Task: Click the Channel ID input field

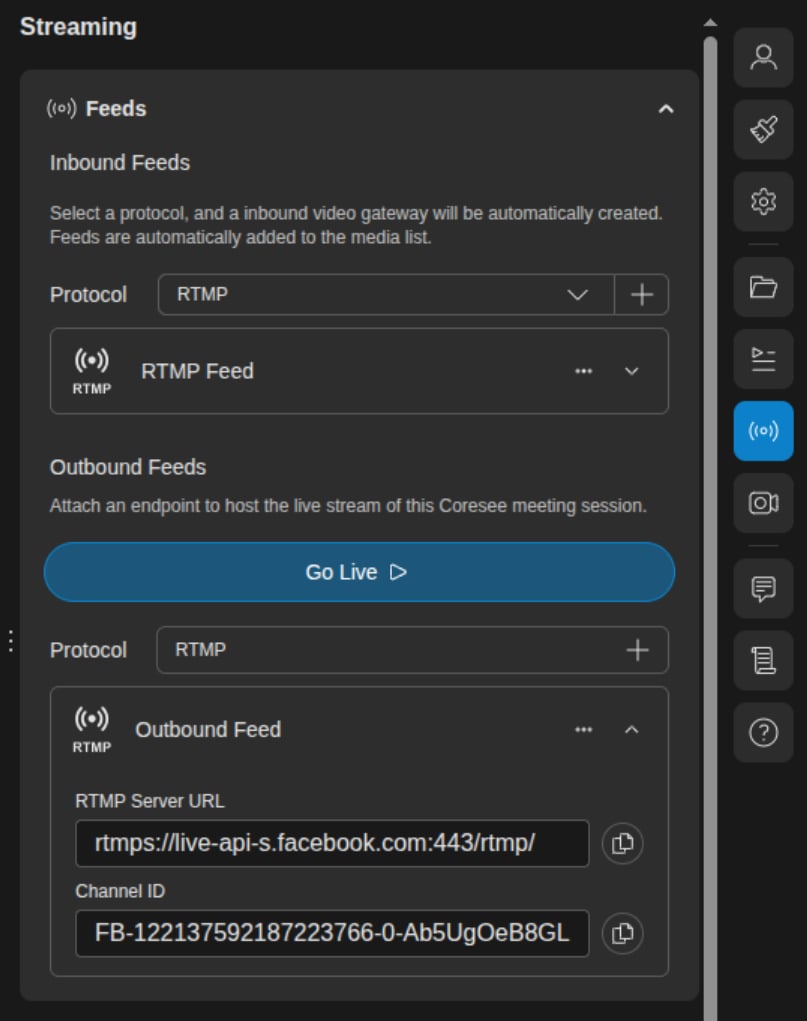Action: [332, 933]
